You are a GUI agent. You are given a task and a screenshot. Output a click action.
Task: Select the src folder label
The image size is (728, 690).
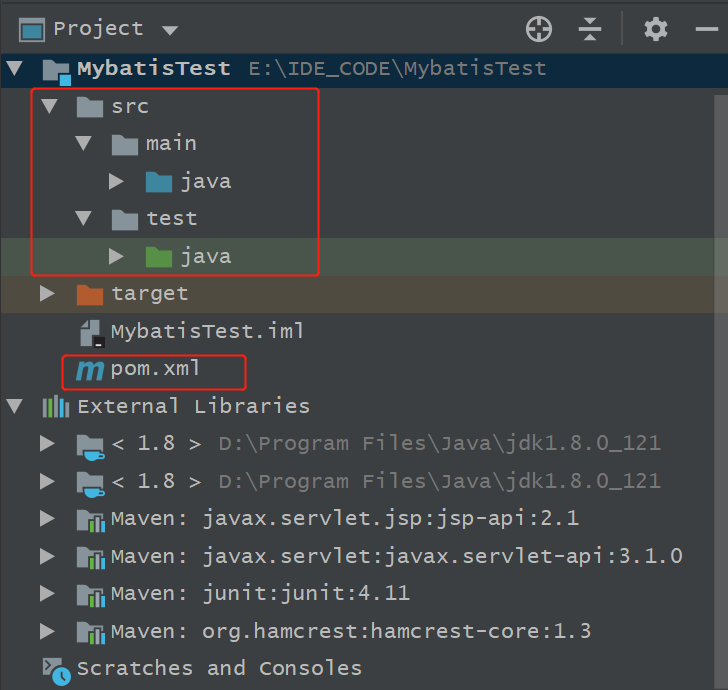(130, 107)
